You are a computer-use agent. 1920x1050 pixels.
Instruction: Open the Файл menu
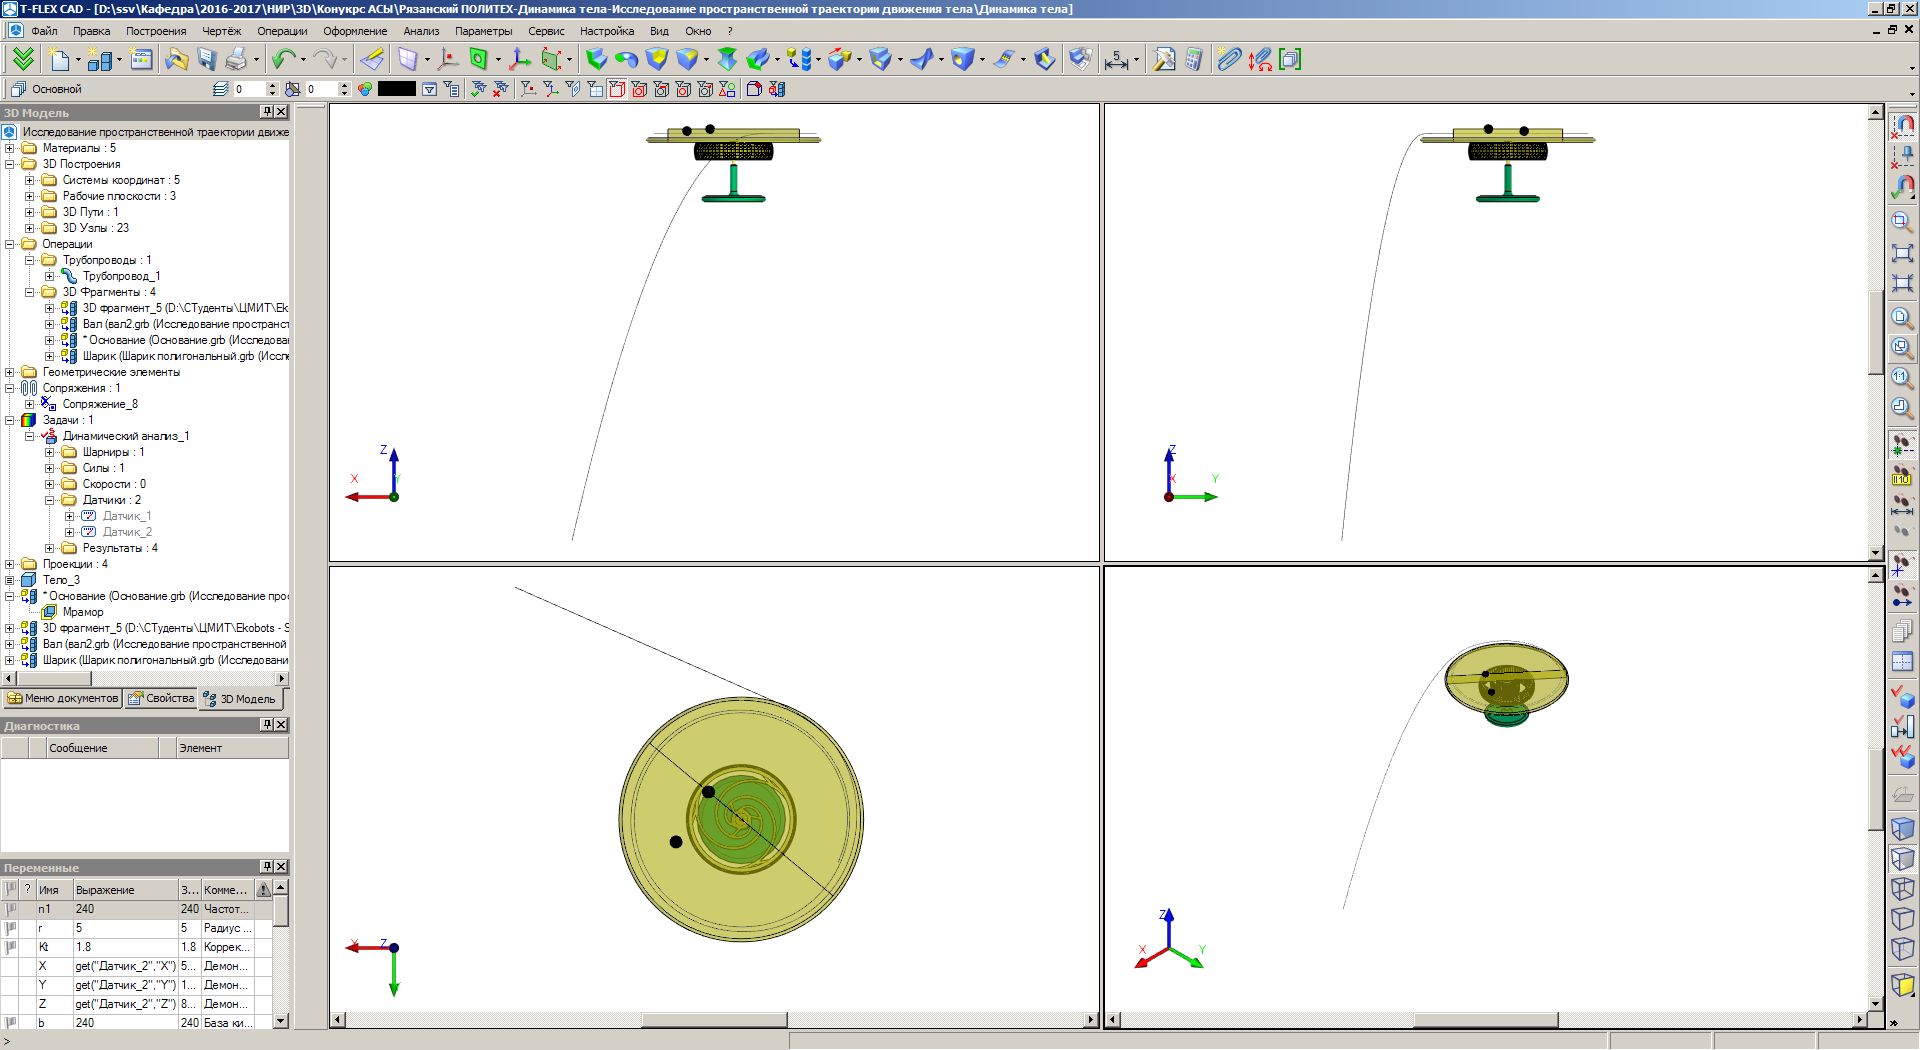[45, 31]
